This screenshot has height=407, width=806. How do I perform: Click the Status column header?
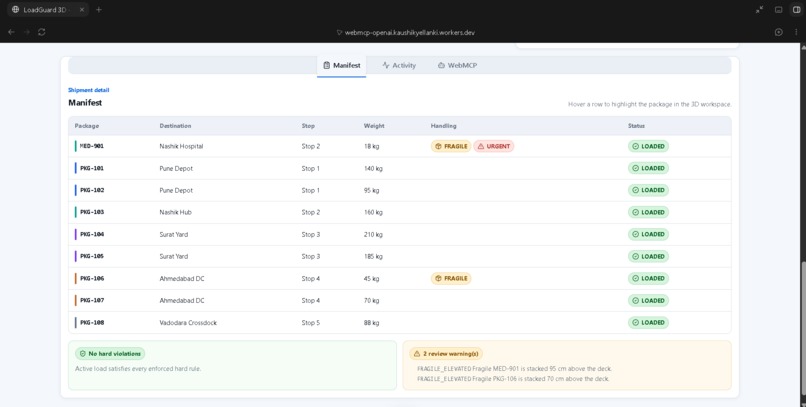tap(636, 126)
